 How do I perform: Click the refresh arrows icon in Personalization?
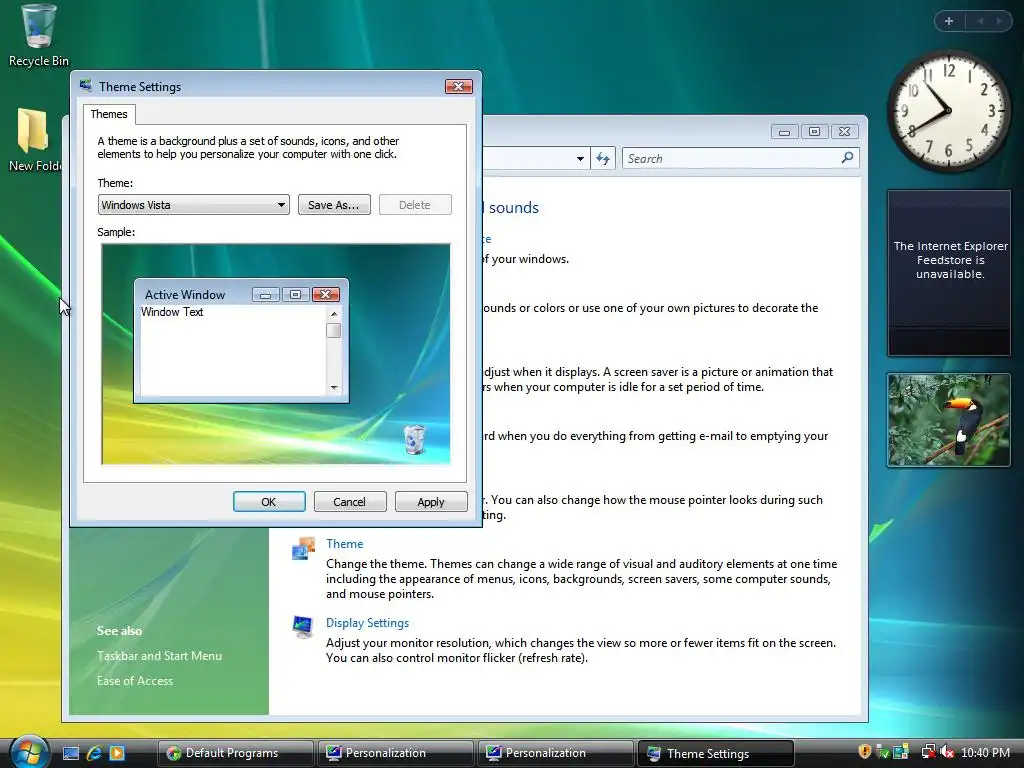pos(603,158)
